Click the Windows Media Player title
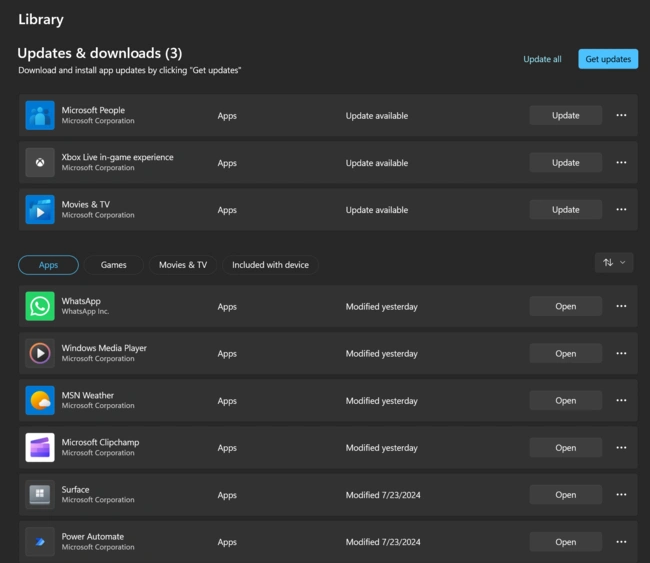650x563 pixels. click(x=104, y=348)
